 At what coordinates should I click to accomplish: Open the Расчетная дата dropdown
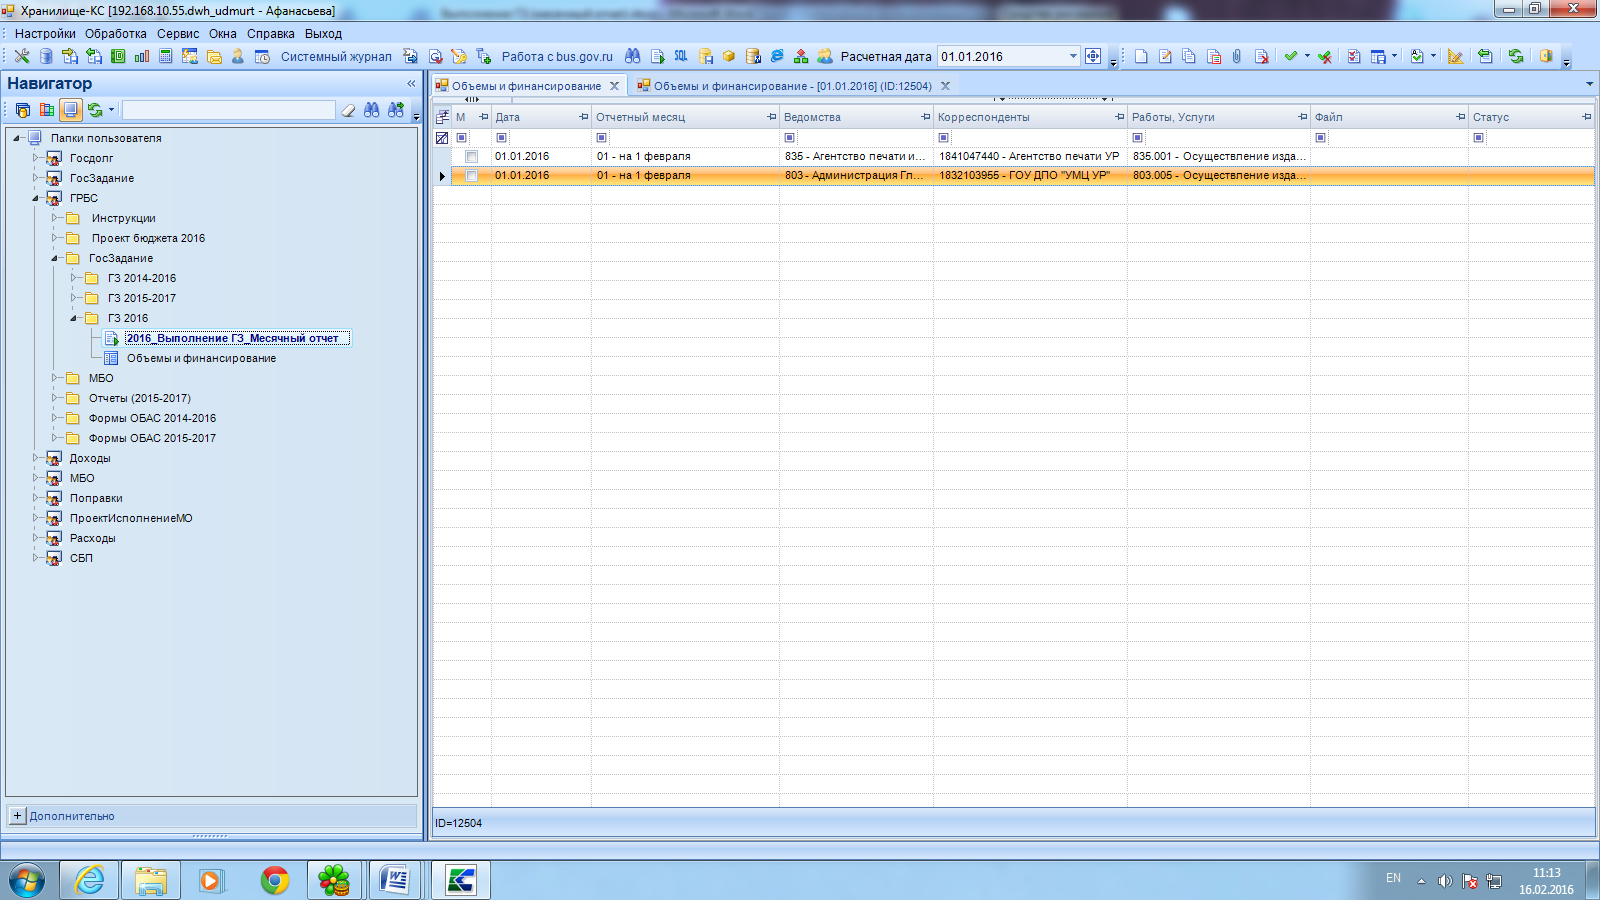click(x=1073, y=57)
